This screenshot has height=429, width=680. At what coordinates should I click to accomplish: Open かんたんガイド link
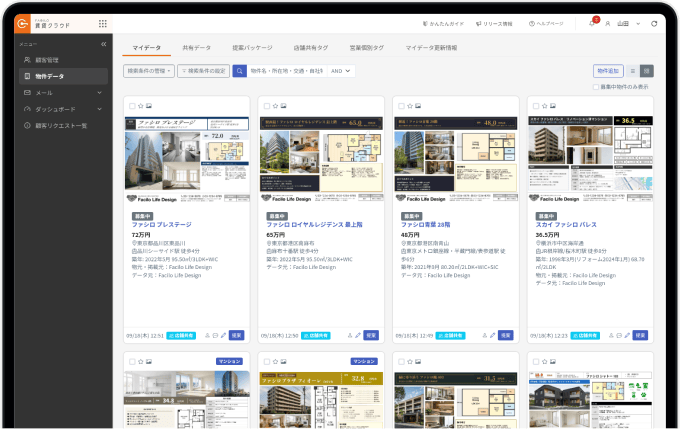tap(443, 24)
